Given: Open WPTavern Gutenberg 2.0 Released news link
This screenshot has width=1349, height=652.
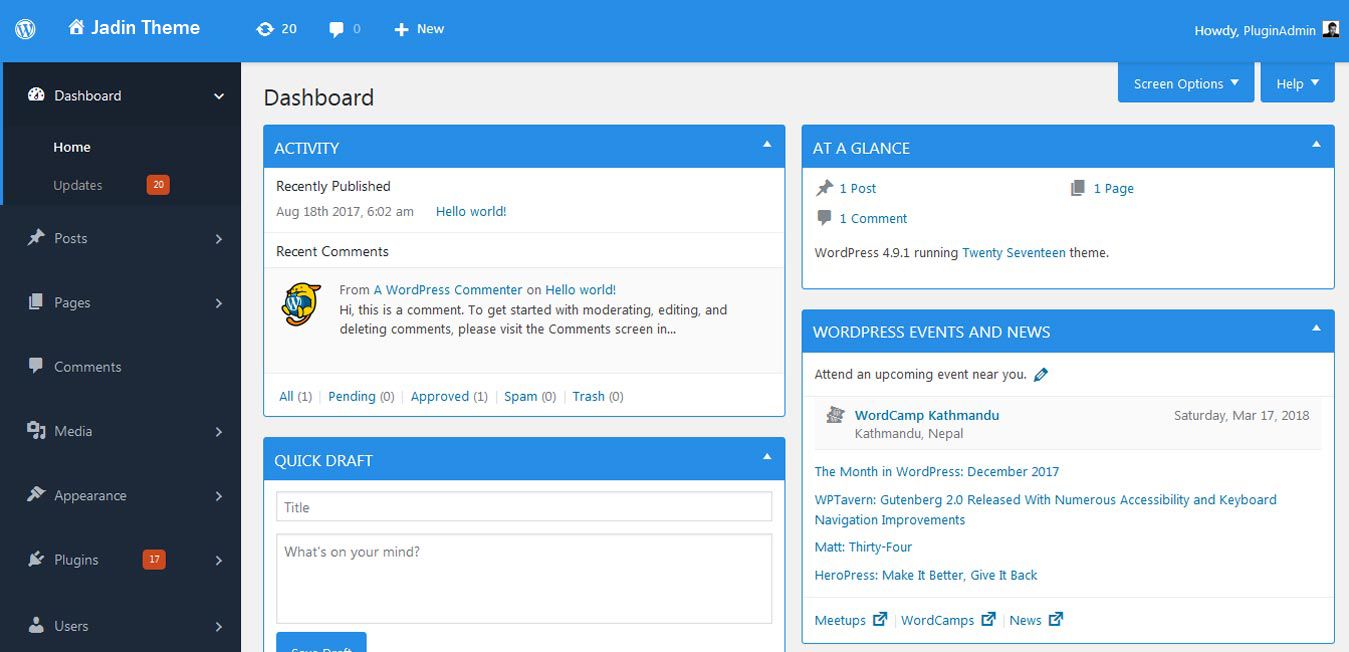Looking at the screenshot, I should pos(1045,509).
